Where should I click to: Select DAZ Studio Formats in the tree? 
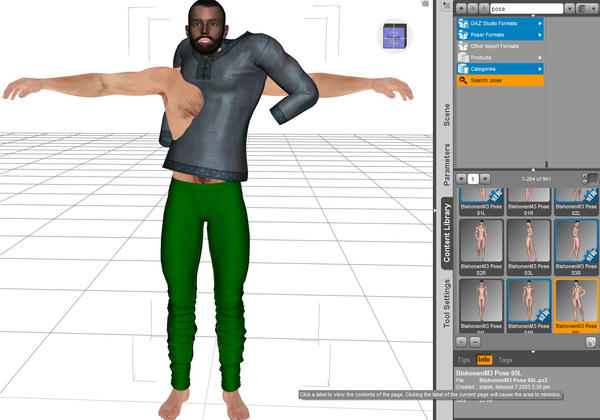pyautogui.click(x=500, y=23)
